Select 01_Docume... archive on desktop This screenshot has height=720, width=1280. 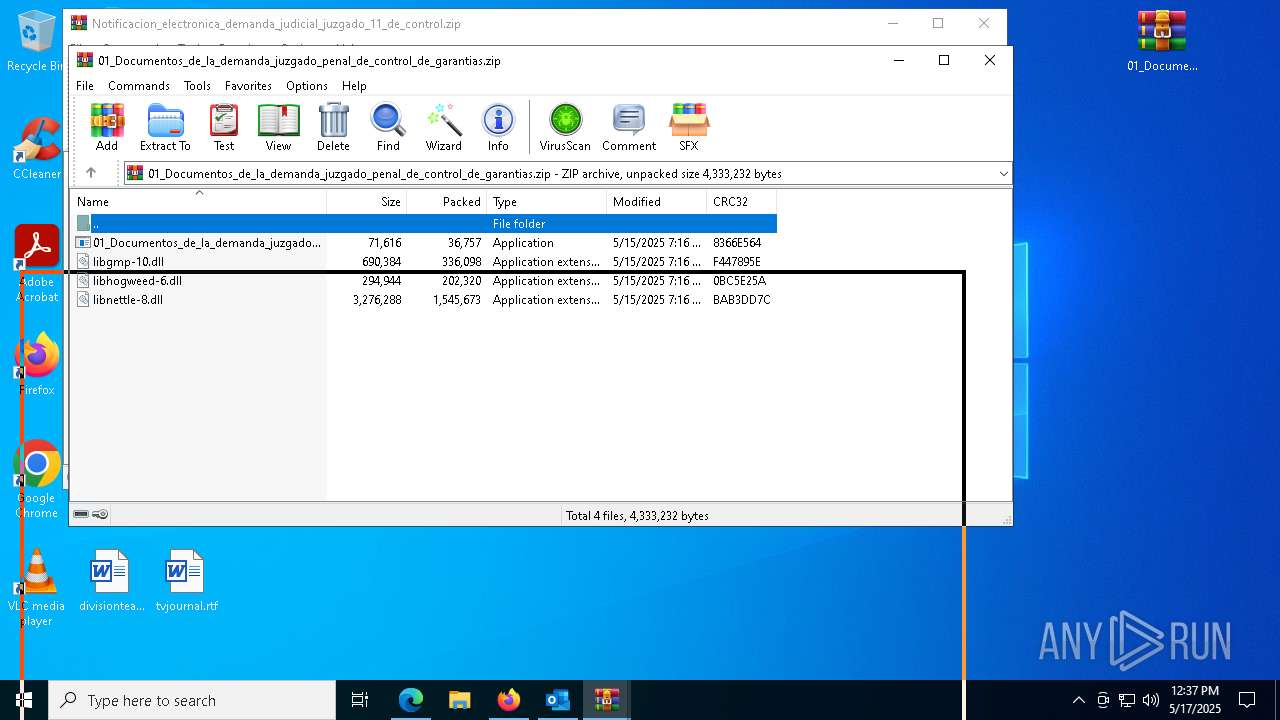tap(1162, 41)
